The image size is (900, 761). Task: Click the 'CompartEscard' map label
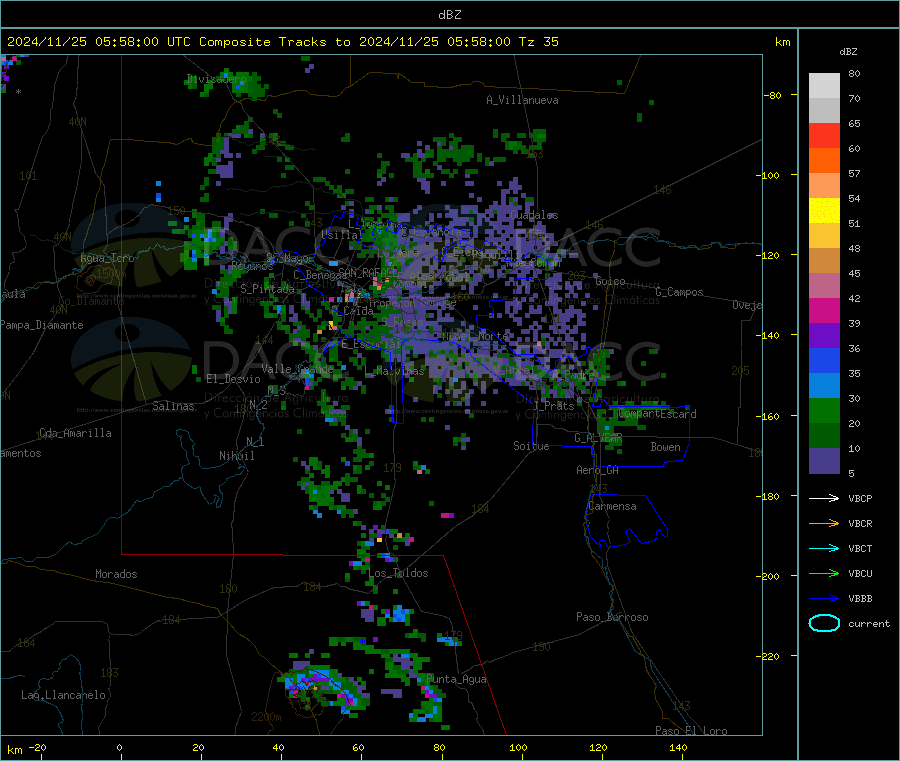pyautogui.click(x=657, y=414)
